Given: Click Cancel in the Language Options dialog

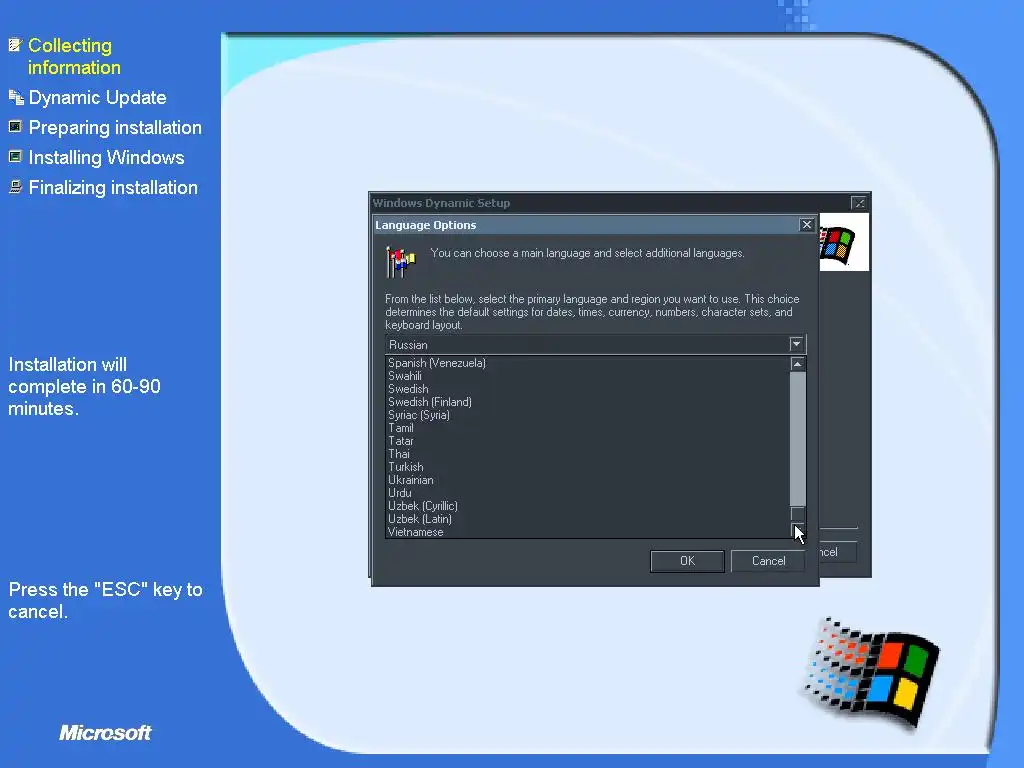Looking at the screenshot, I should (x=768, y=561).
